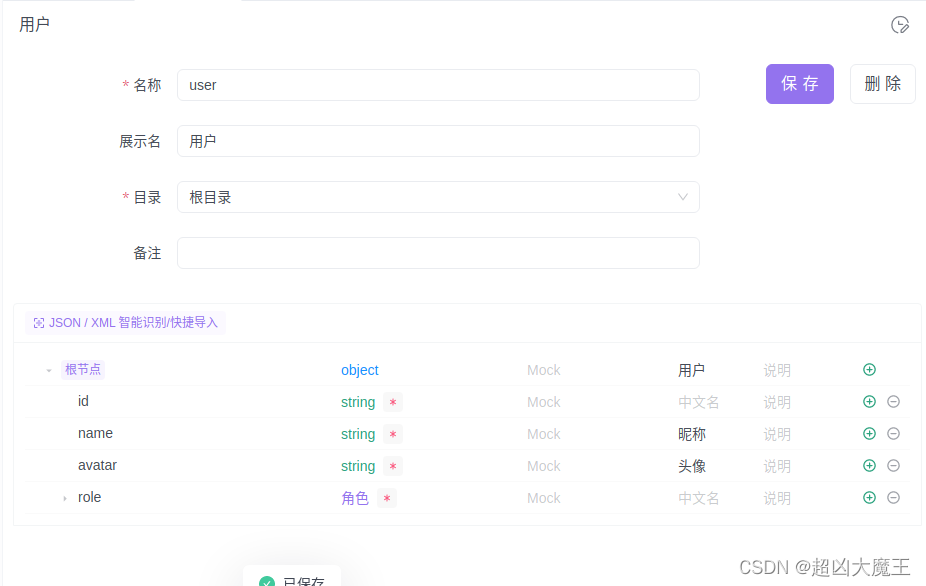Toggle the required asterisk on the role field
This screenshot has width=926, height=586.
[387, 498]
